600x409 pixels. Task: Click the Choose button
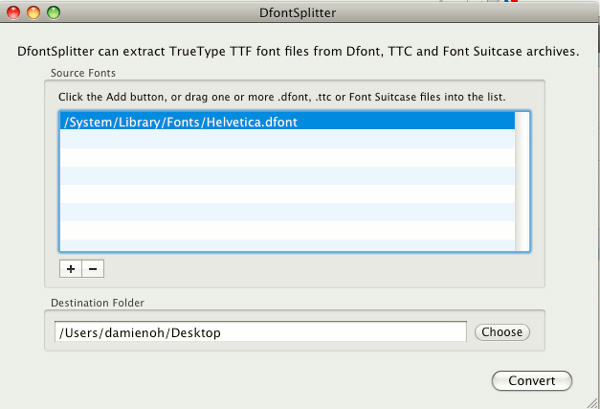click(502, 332)
